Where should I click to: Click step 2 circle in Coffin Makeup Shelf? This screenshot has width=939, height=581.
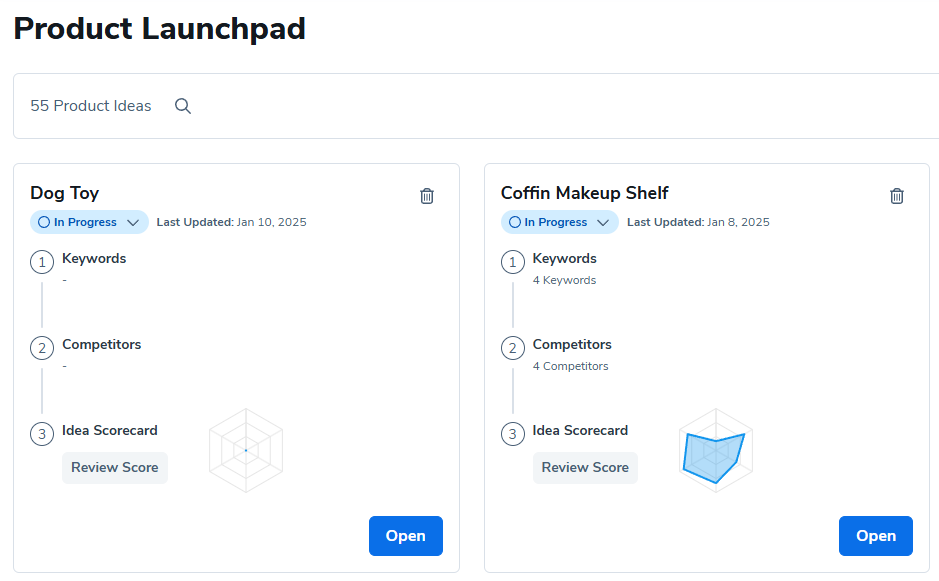[x=512, y=349]
